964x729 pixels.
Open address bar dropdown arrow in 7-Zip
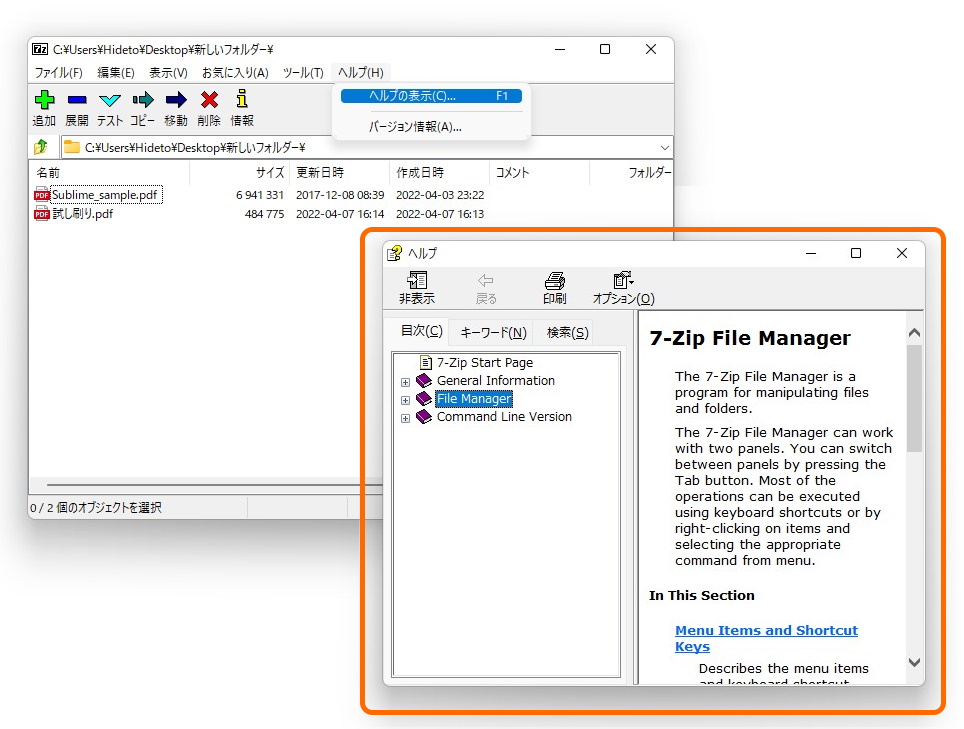click(x=665, y=148)
